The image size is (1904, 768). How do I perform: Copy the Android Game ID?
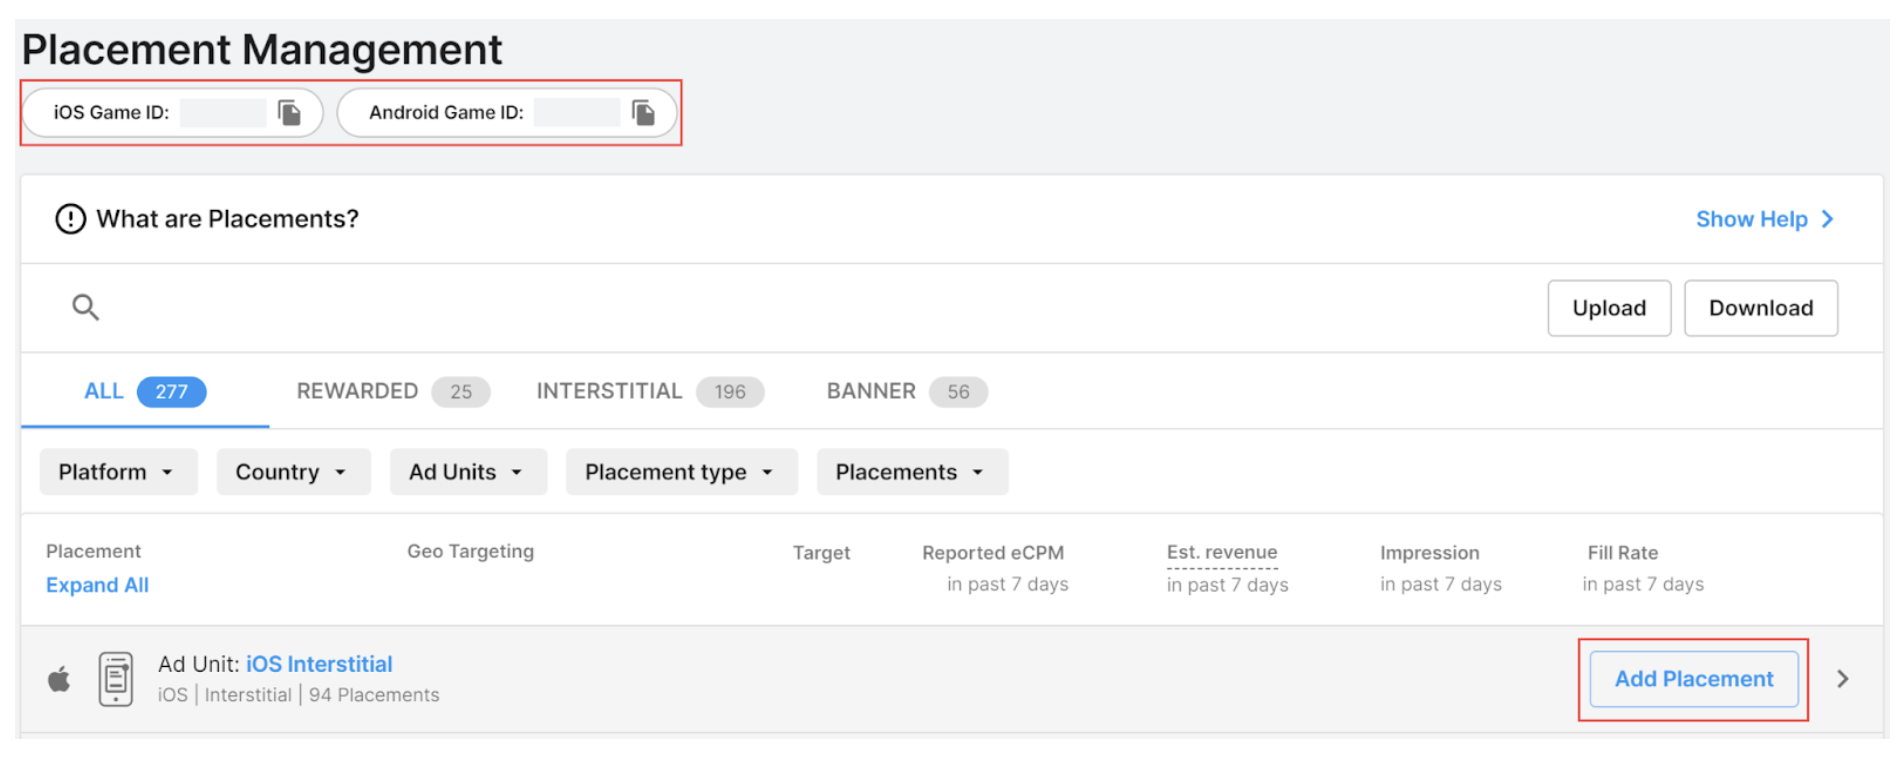643,113
